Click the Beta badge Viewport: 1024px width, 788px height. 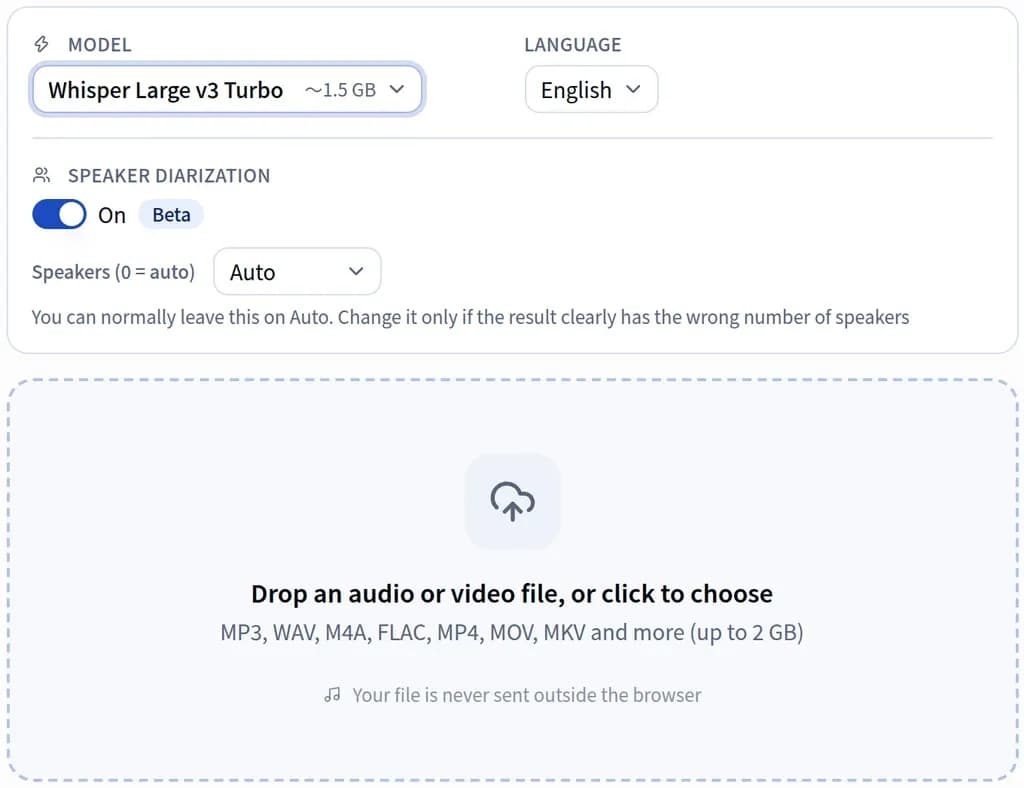tap(171, 215)
